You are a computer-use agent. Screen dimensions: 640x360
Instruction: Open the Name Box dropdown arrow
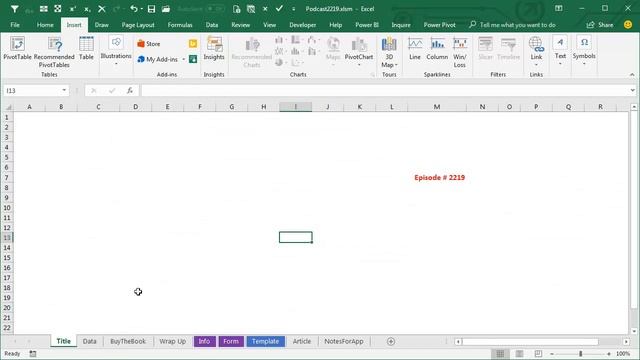tap(64, 90)
